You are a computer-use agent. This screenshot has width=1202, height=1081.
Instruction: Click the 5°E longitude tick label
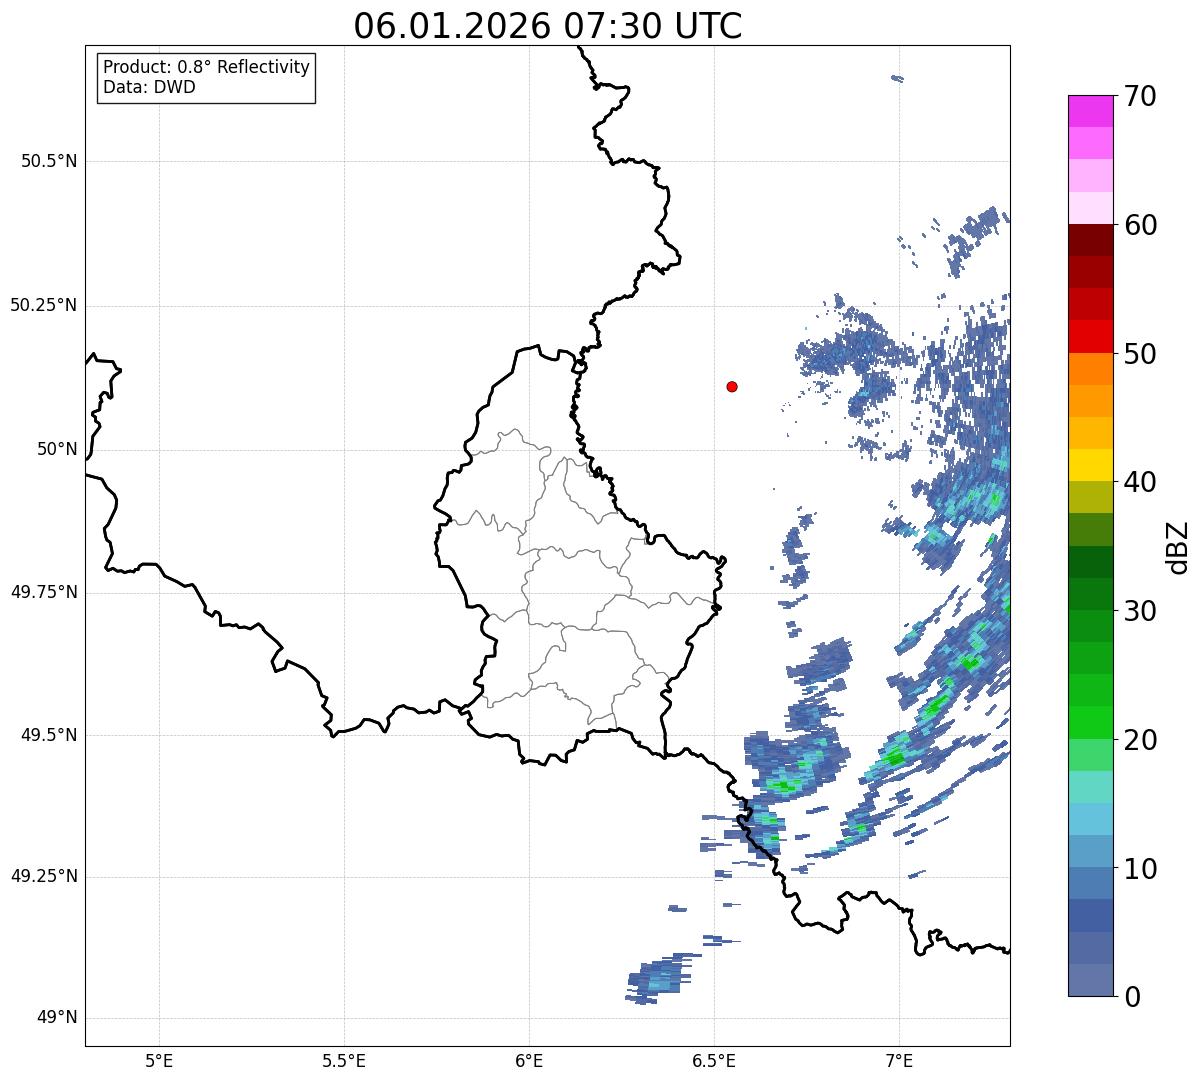(x=159, y=1061)
